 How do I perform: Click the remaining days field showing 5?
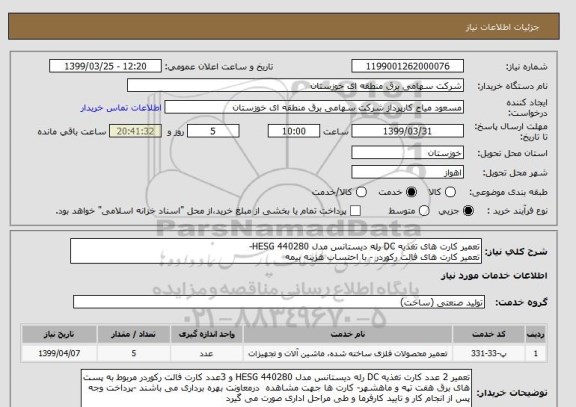tap(213, 131)
